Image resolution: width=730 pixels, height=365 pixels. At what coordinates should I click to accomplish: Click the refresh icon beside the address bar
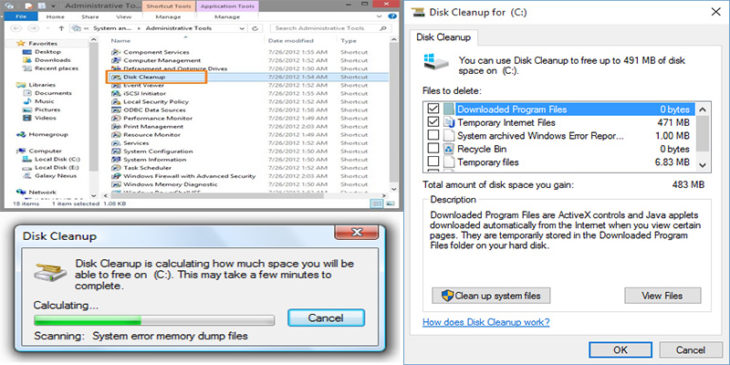point(255,28)
